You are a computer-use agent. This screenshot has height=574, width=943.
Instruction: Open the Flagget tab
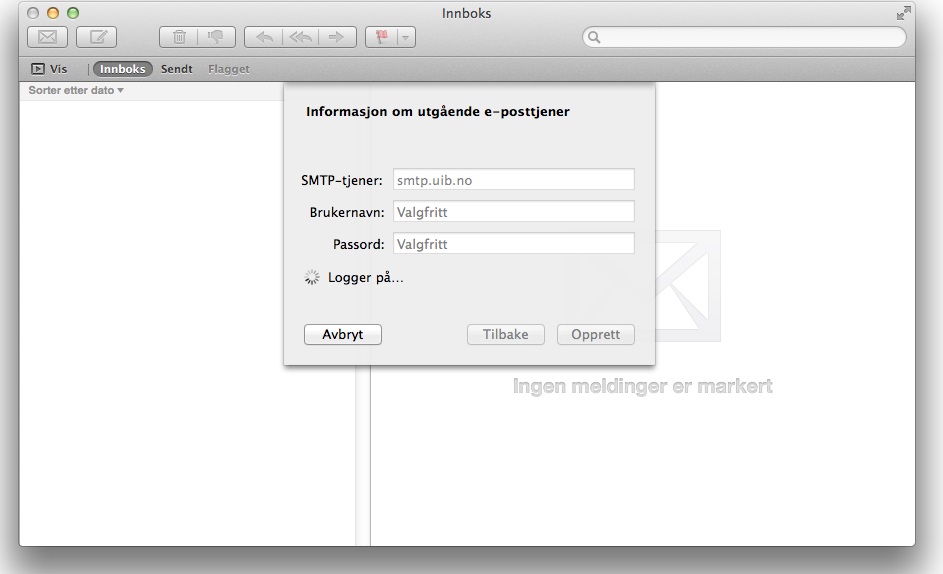(x=229, y=69)
